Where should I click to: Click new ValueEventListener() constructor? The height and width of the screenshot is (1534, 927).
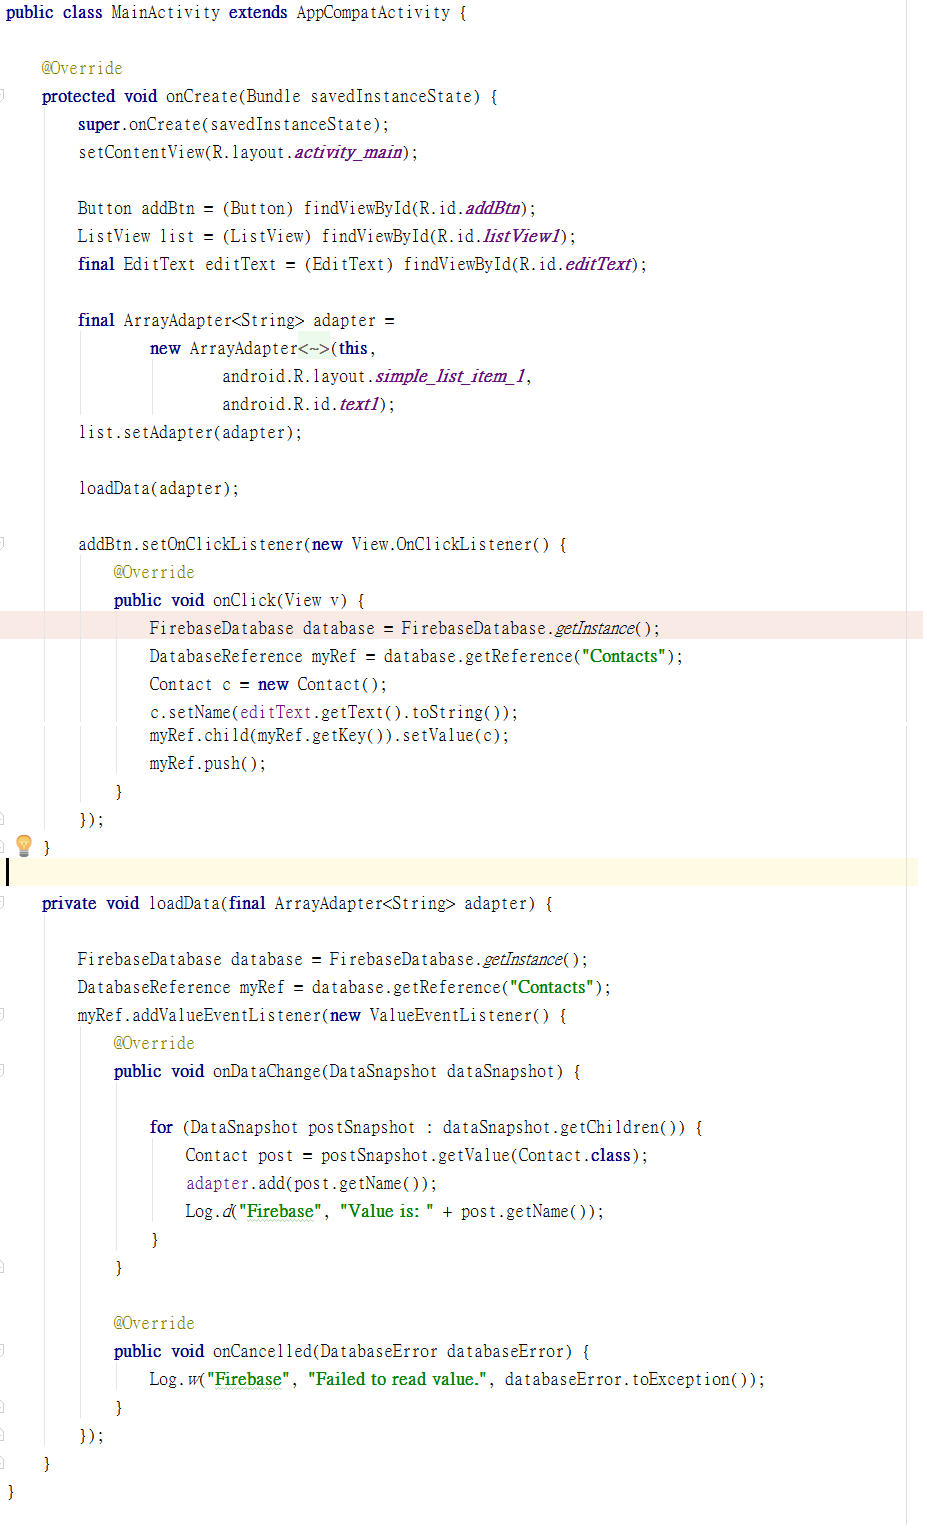[440, 1015]
